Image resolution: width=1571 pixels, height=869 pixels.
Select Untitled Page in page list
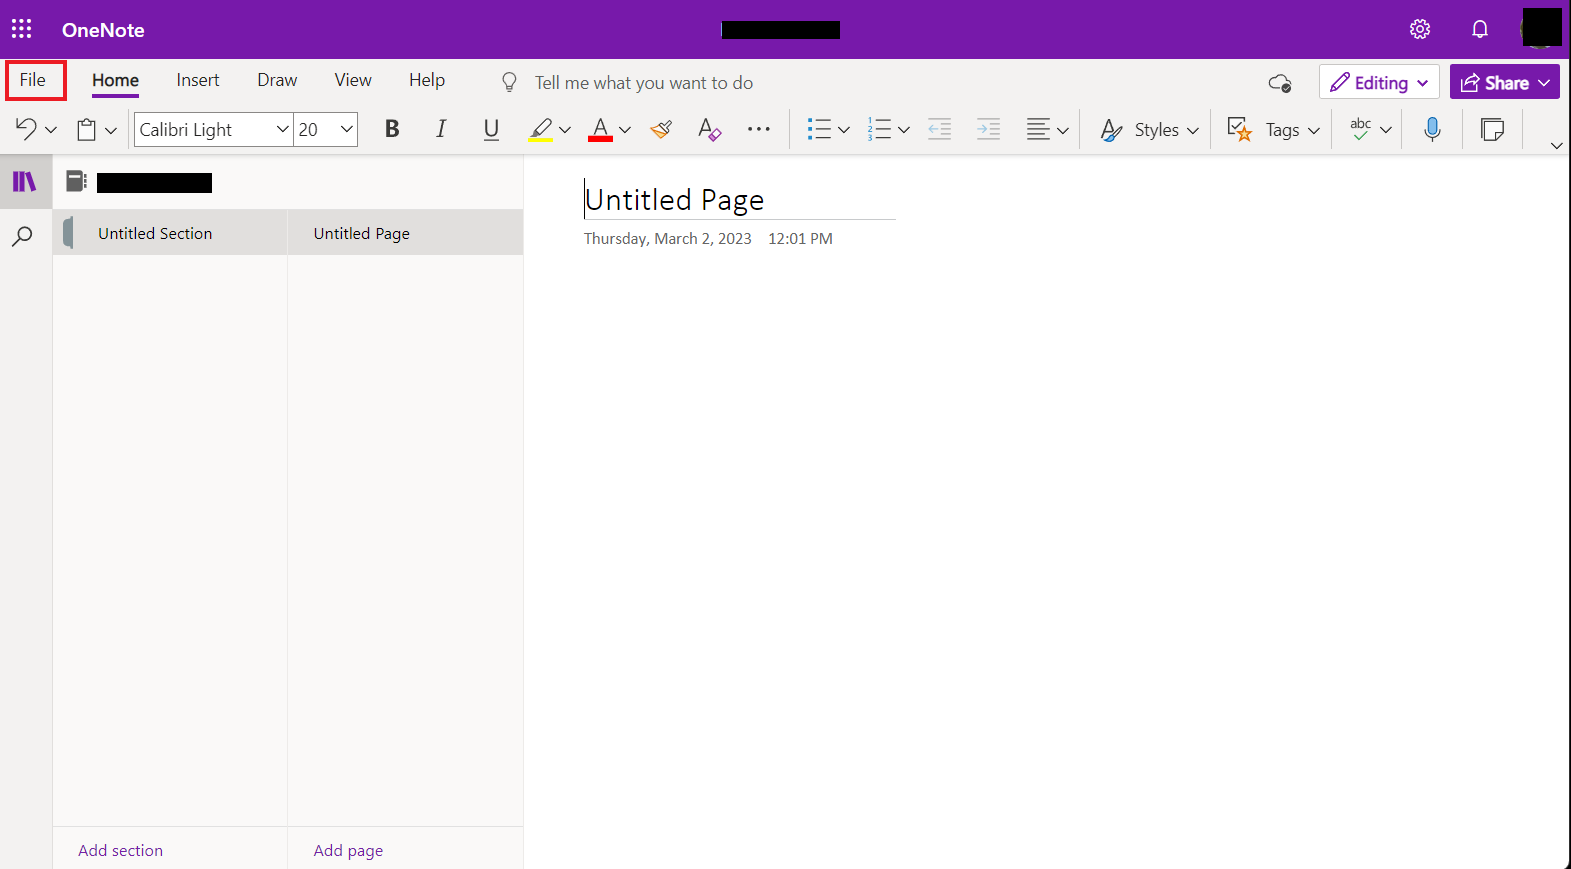point(405,233)
